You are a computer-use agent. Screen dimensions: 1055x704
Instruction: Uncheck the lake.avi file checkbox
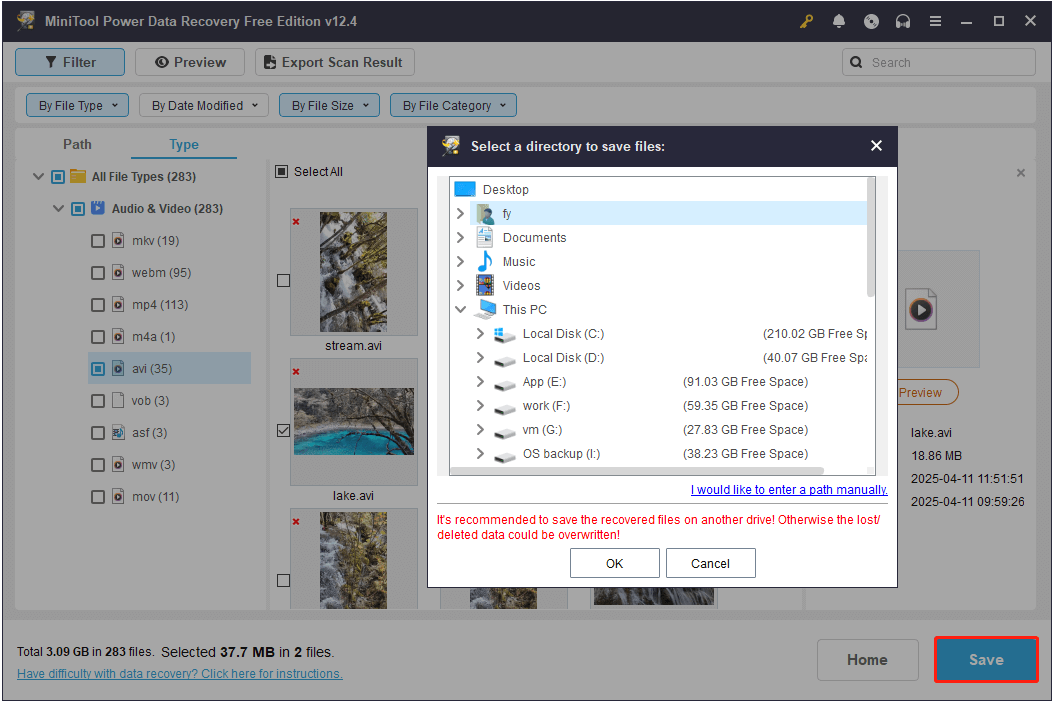coord(283,431)
